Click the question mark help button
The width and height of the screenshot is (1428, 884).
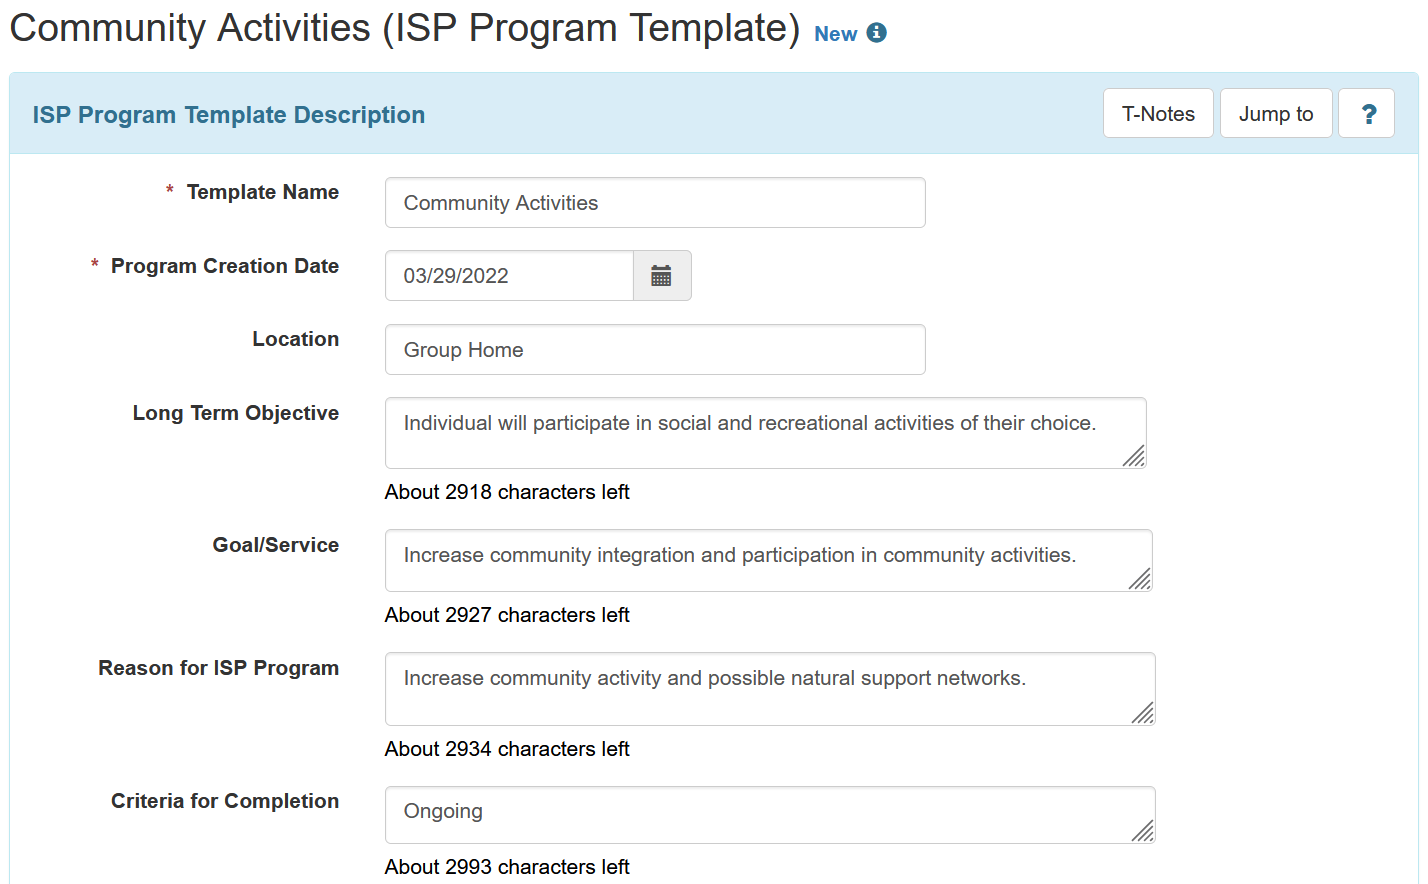coord(1366,114)
